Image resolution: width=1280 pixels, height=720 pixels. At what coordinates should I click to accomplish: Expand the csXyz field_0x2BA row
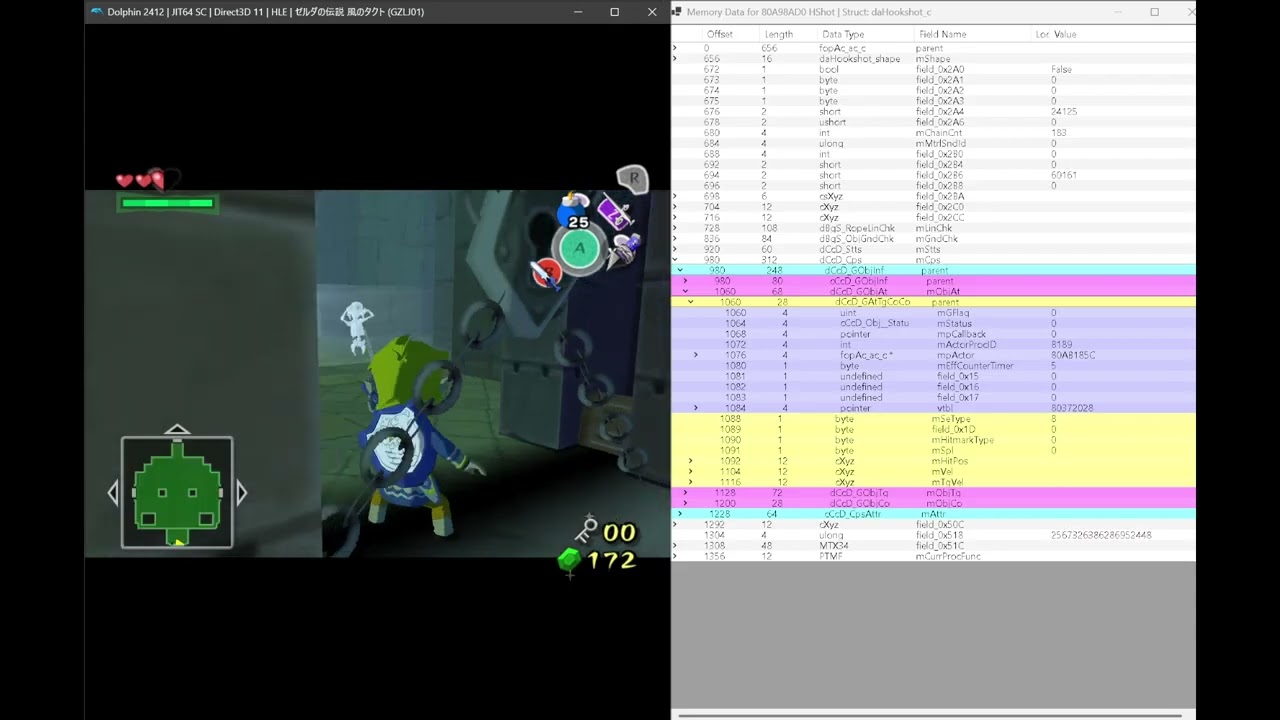[675, 196]
